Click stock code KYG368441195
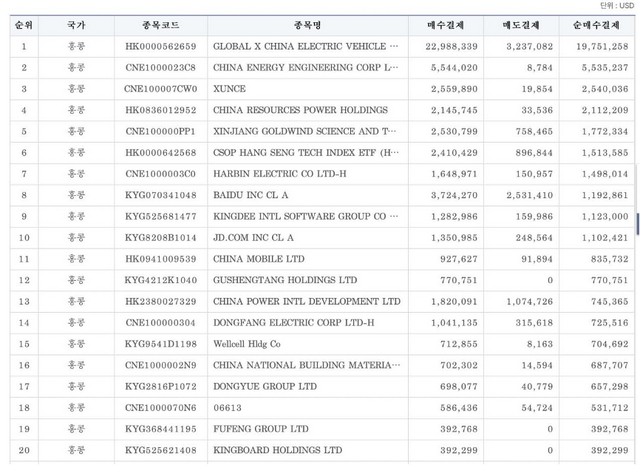The image size is (640, 465). pyautogui.click(x=161, y=429)
